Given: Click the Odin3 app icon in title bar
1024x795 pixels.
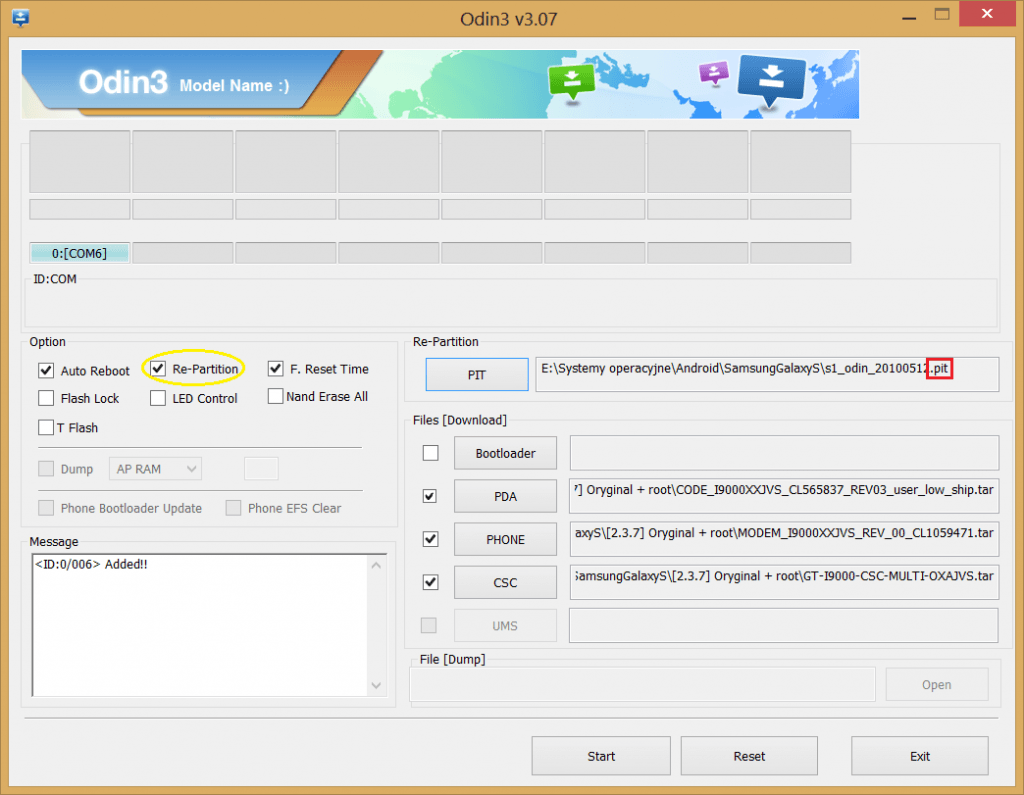Looking at the screenshot, I should point(20,18).
